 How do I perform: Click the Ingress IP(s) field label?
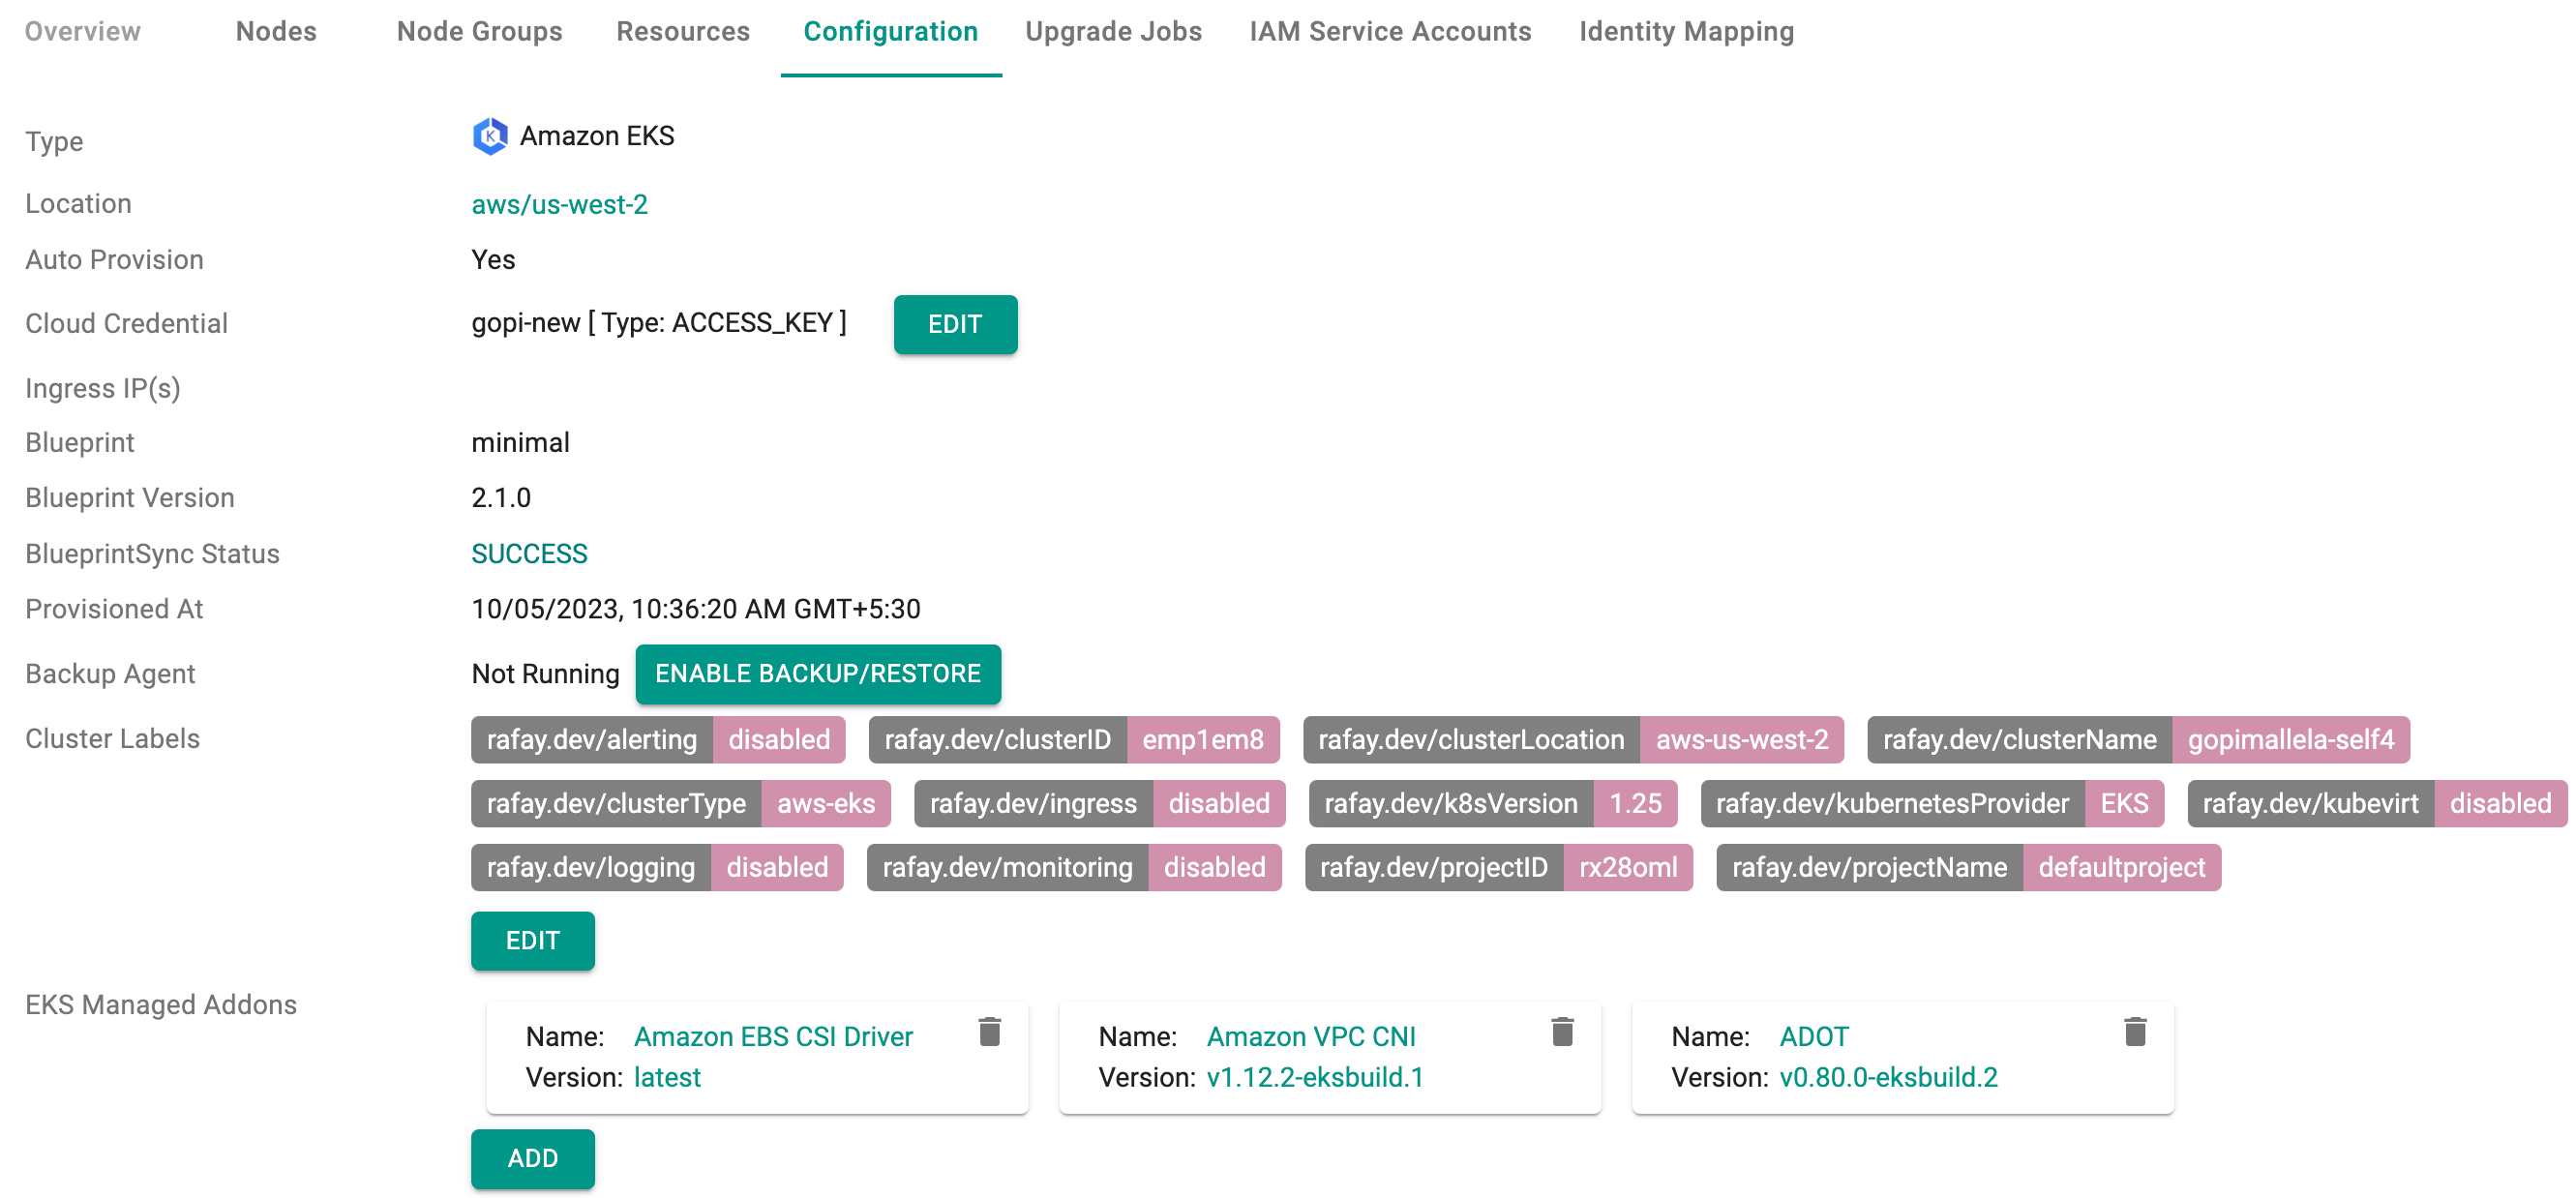tap(103, 388)
